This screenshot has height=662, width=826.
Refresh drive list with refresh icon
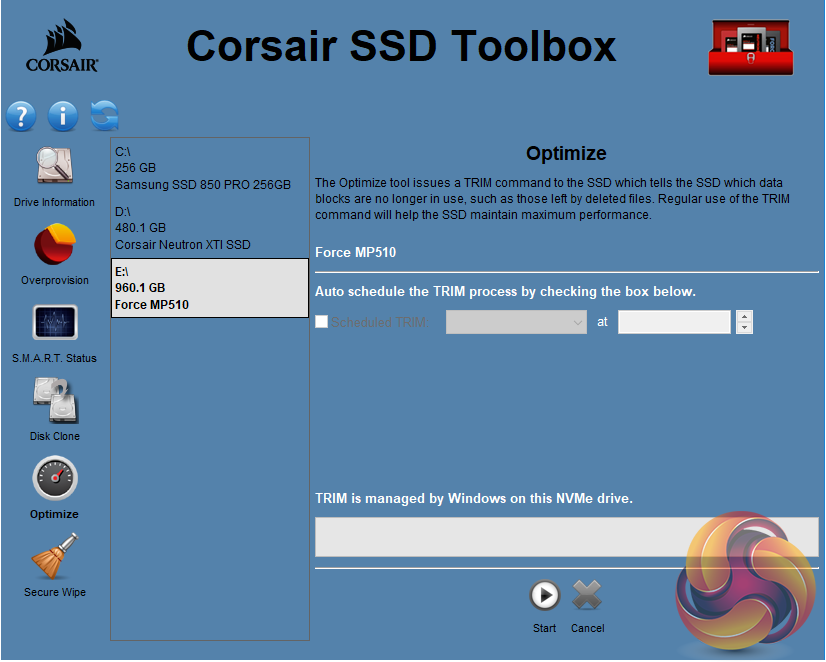tap(104, 116)
